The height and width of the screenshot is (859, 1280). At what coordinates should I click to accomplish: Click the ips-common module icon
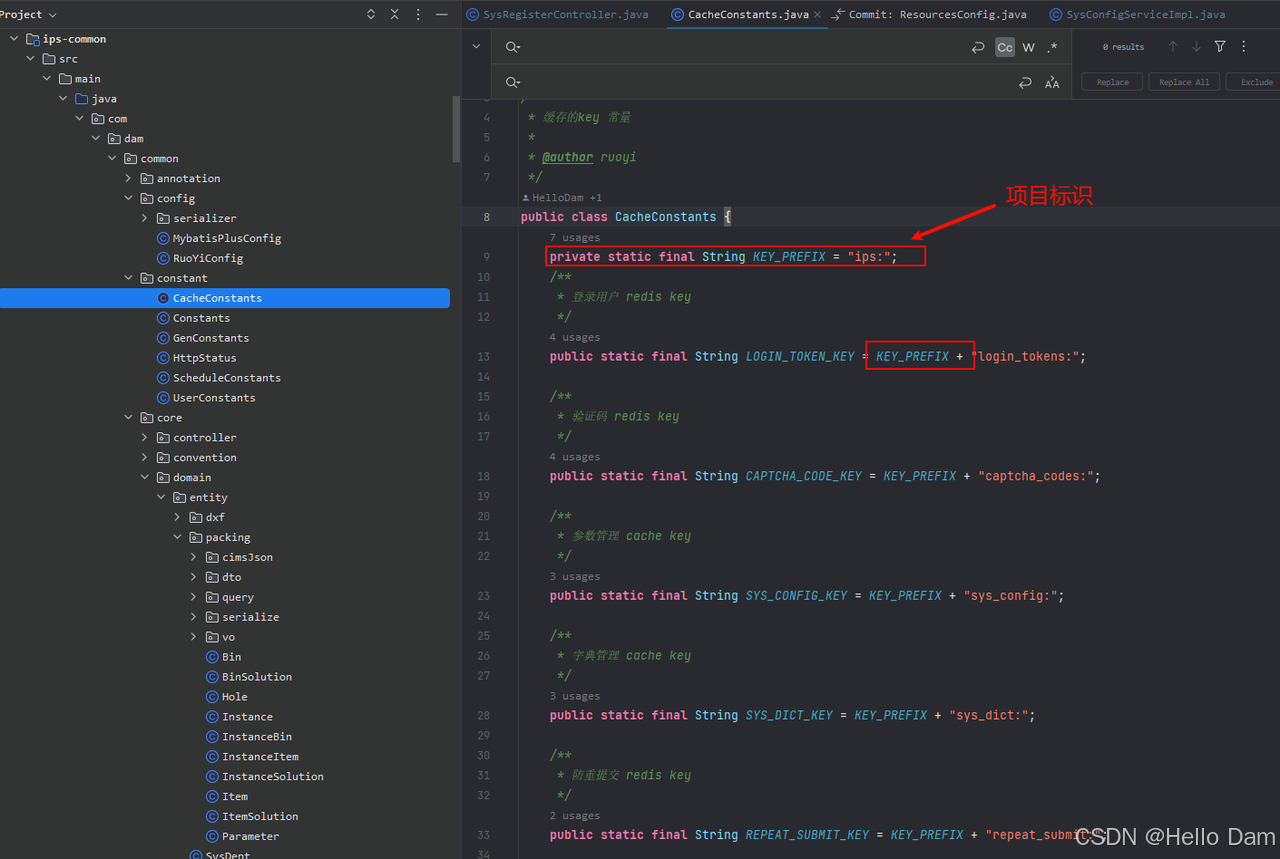click(32, 39)
